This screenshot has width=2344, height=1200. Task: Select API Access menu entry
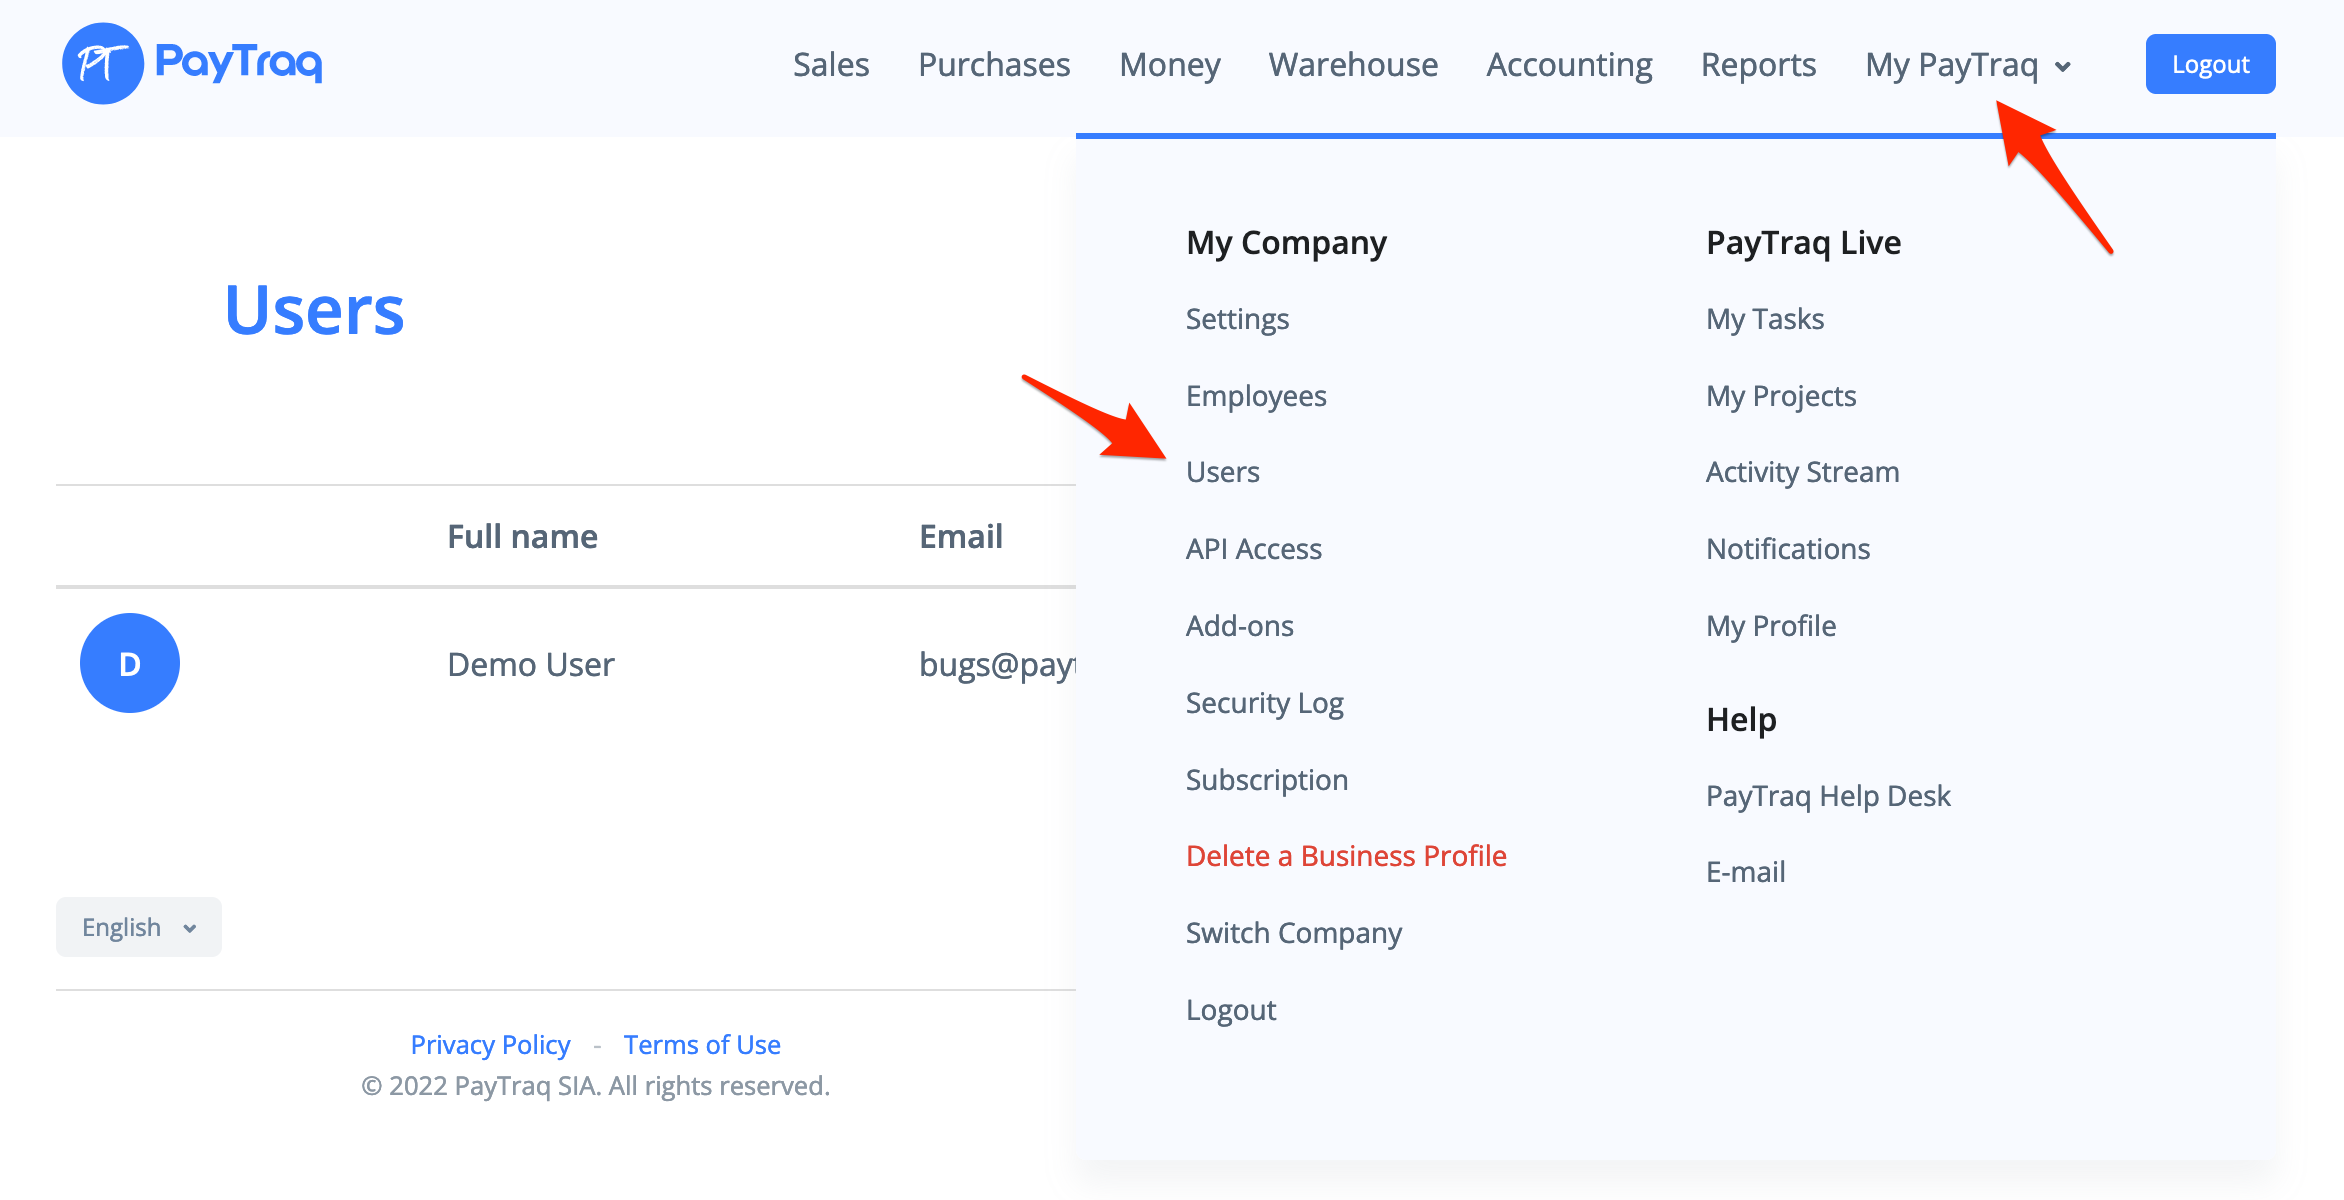(x=1253, y=549)
